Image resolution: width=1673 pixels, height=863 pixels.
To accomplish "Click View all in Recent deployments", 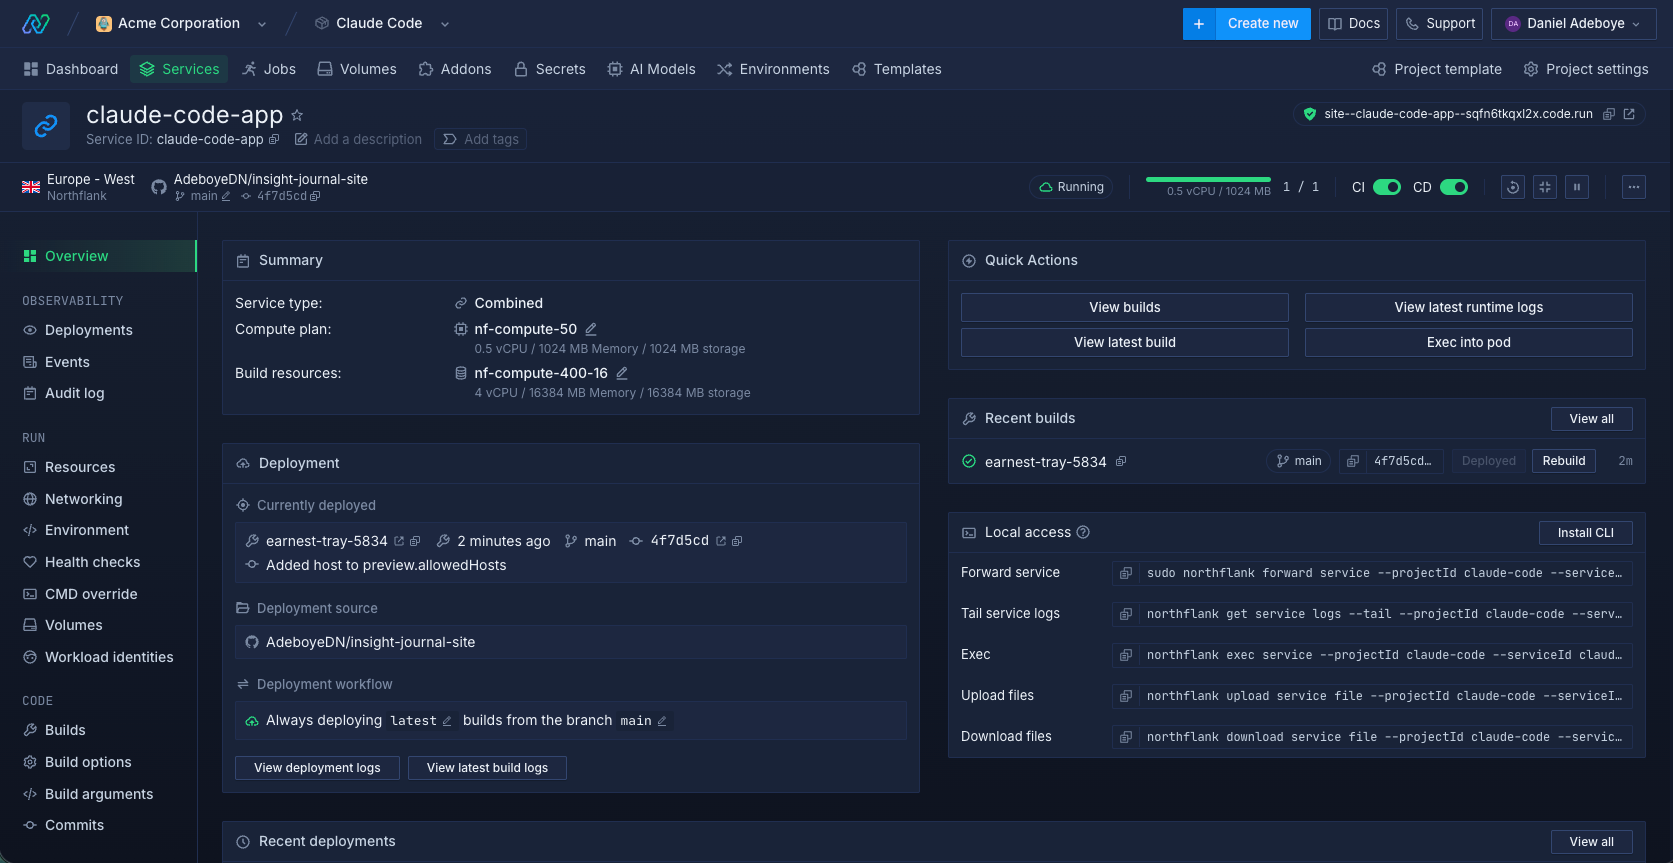I will click(1592, 842).
